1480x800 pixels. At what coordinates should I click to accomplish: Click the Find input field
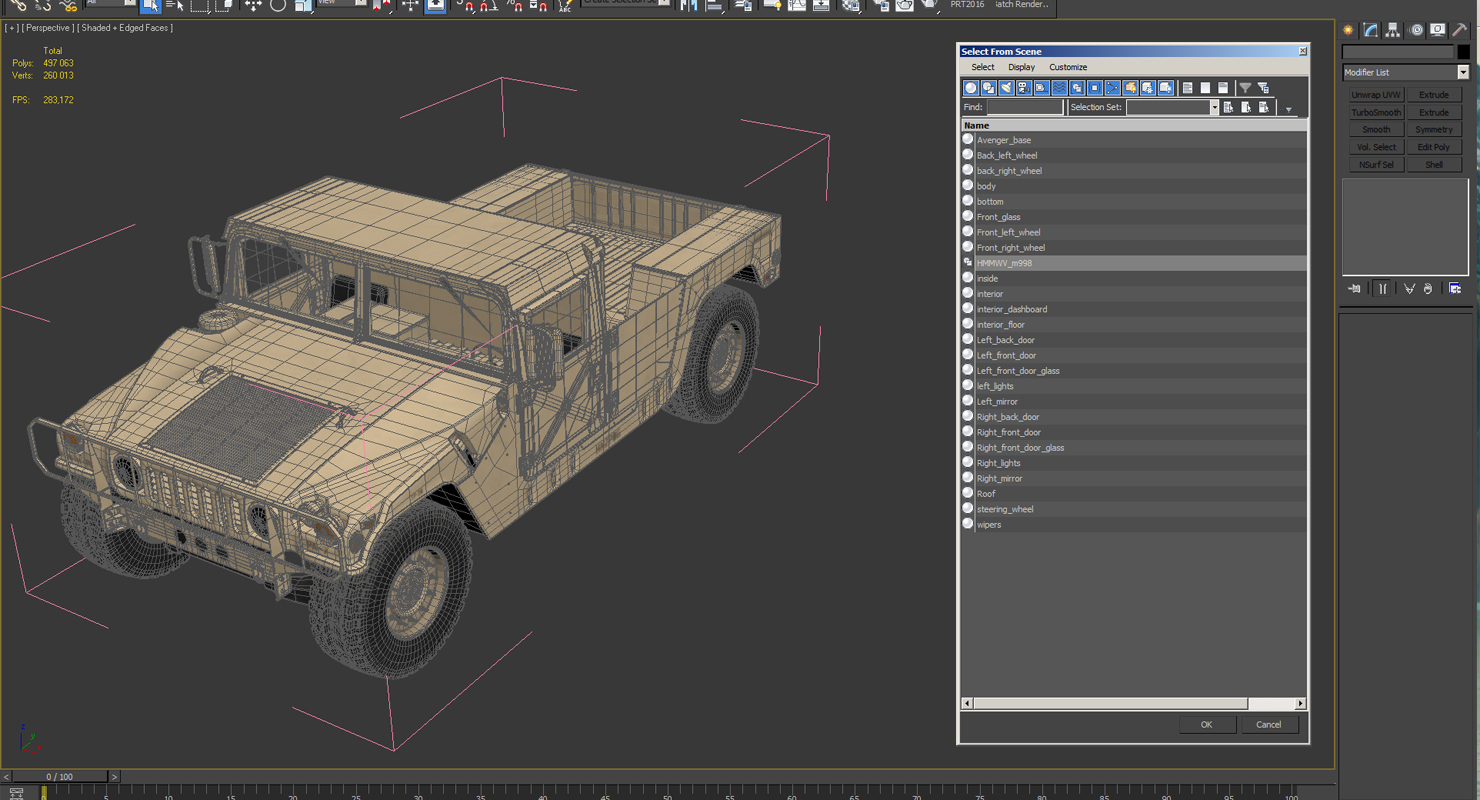click(1025, 107)
